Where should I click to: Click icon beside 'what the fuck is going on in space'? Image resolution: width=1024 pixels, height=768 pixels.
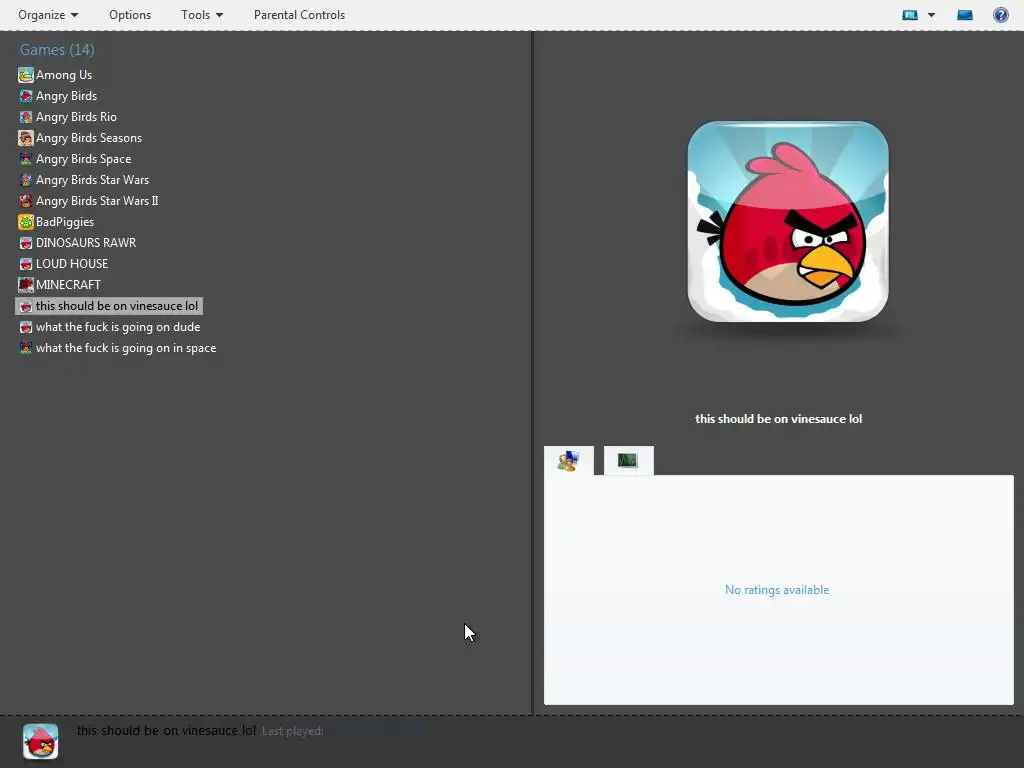coord(25,348)
